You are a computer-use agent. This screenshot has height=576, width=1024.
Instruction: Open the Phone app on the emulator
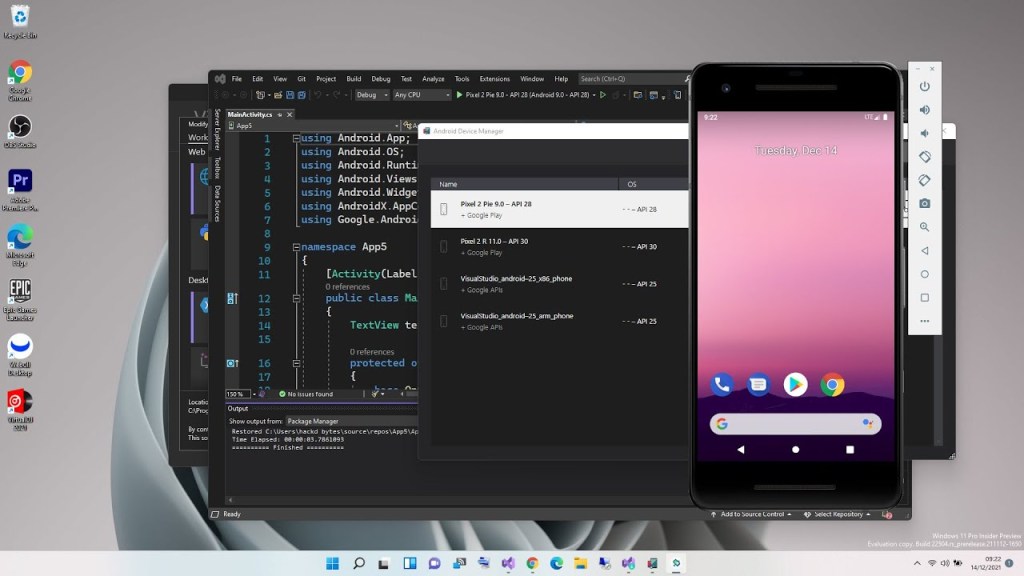click(x=722, y=383)
